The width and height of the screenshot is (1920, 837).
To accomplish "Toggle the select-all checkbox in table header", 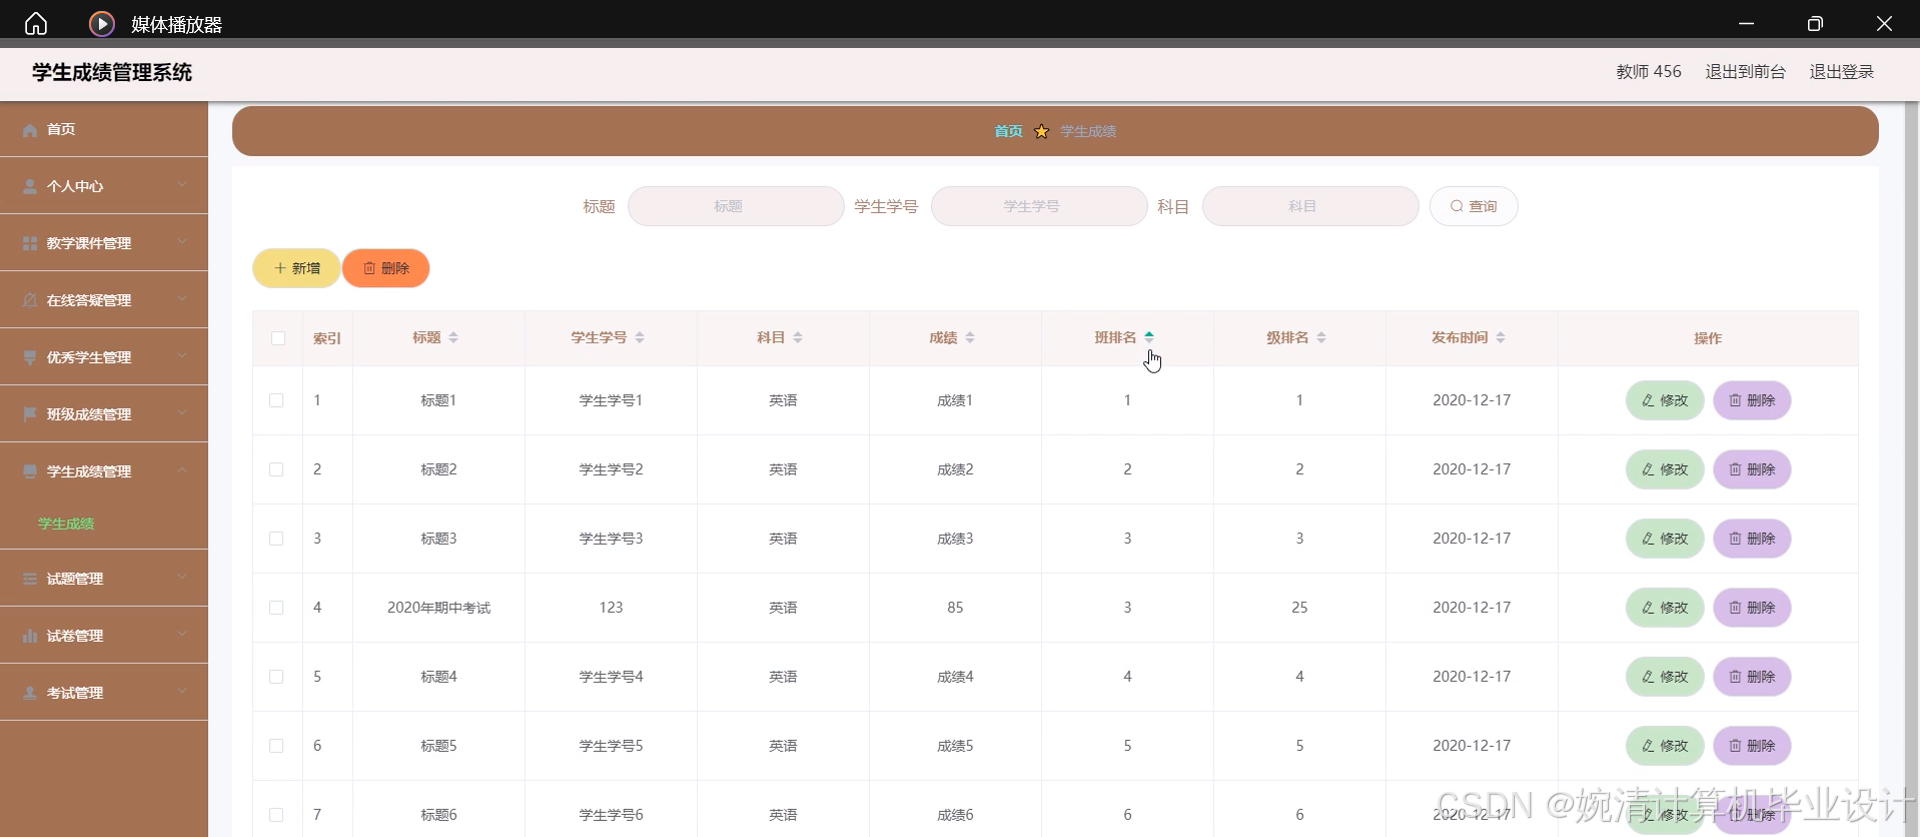I will [x=278, y=338].
